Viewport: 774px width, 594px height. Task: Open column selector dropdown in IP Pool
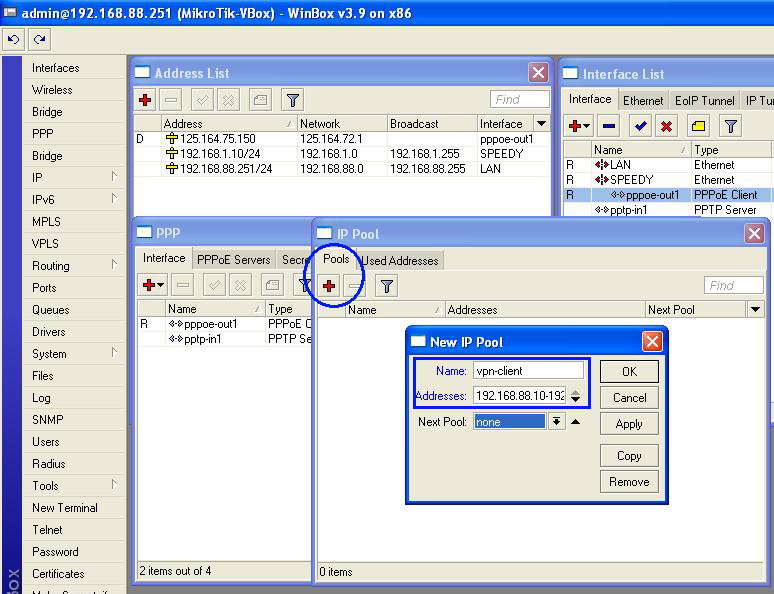[x=755, y=310]
